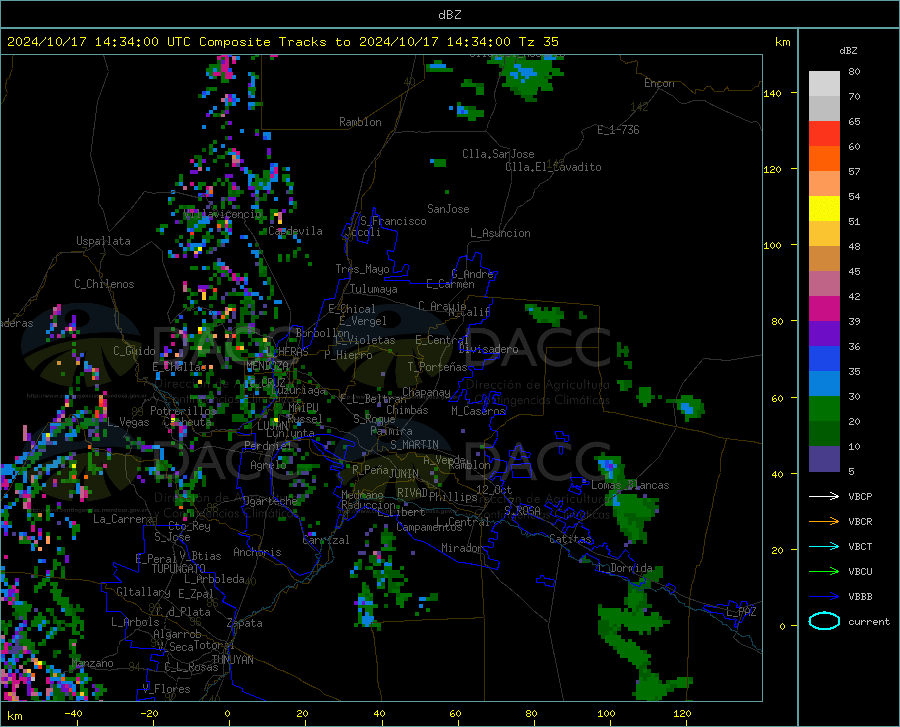Screen dimensions: 900x727
Task: Select the magenta 42 dBZ color swatch
Action: point(824,308)
